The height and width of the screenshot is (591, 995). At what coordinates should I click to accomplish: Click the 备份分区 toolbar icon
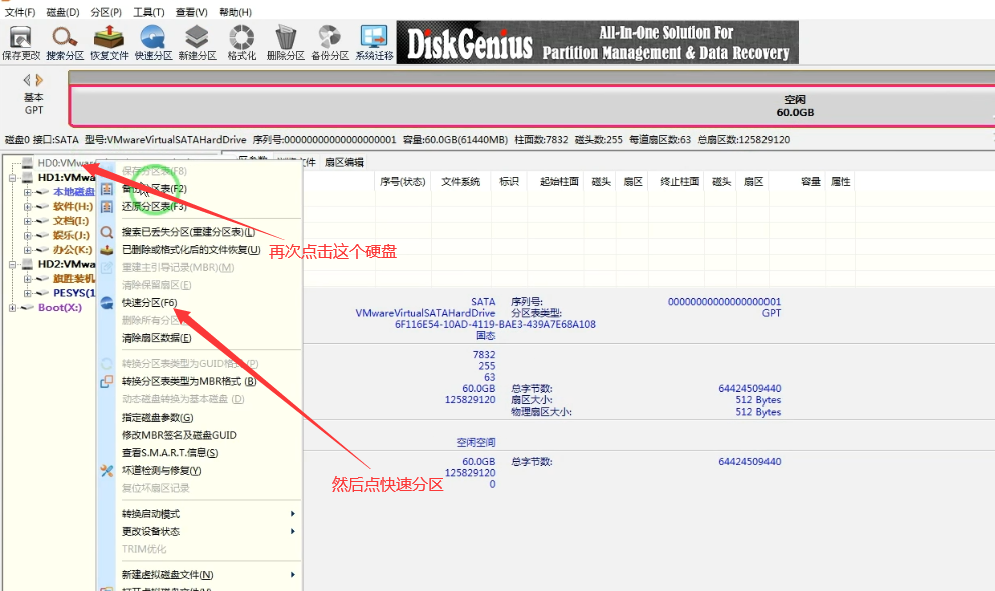click(x=330, y=43)
